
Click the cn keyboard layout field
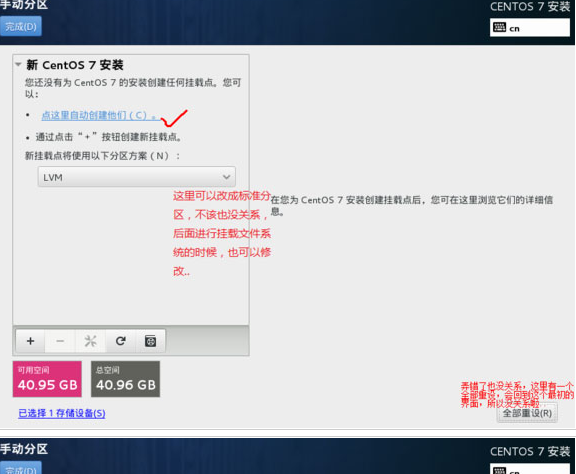(530, 28)
